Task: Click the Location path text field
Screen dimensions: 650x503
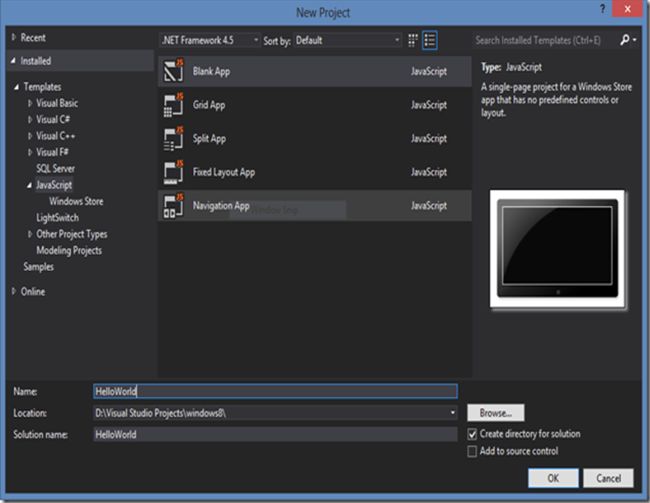Action: click(x=270, y=413)
